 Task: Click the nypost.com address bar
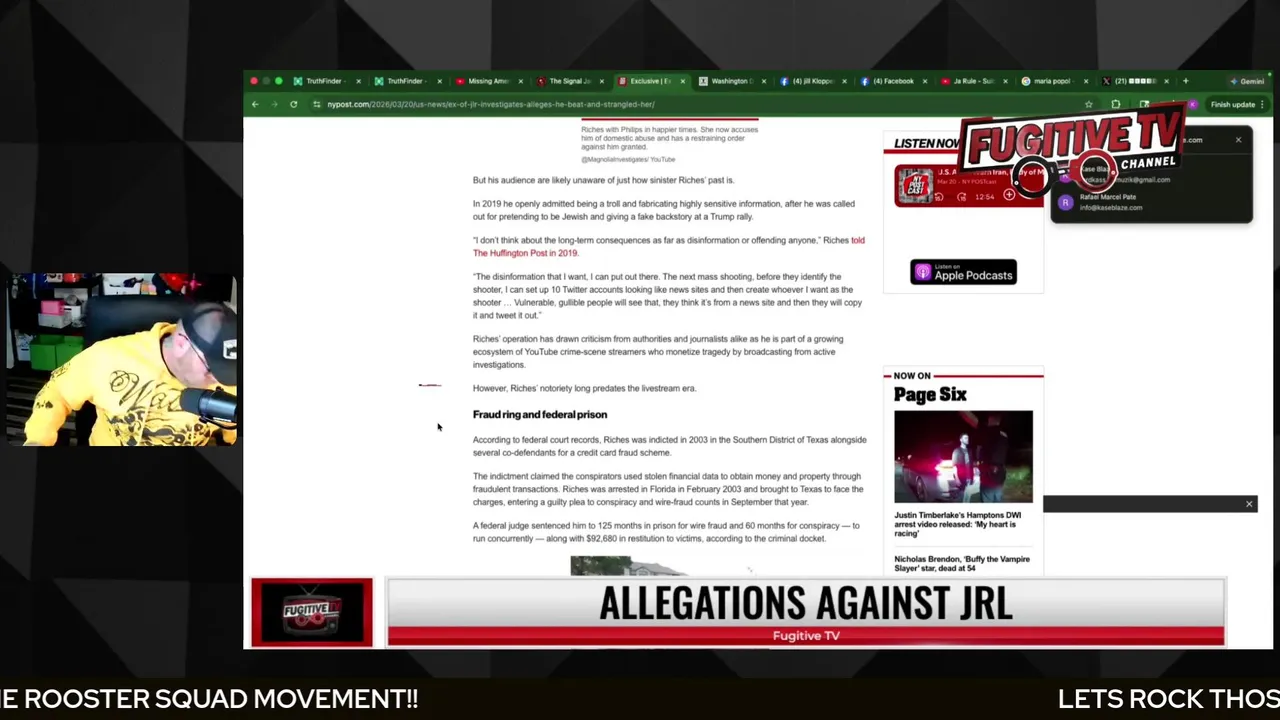pos(700,104)
